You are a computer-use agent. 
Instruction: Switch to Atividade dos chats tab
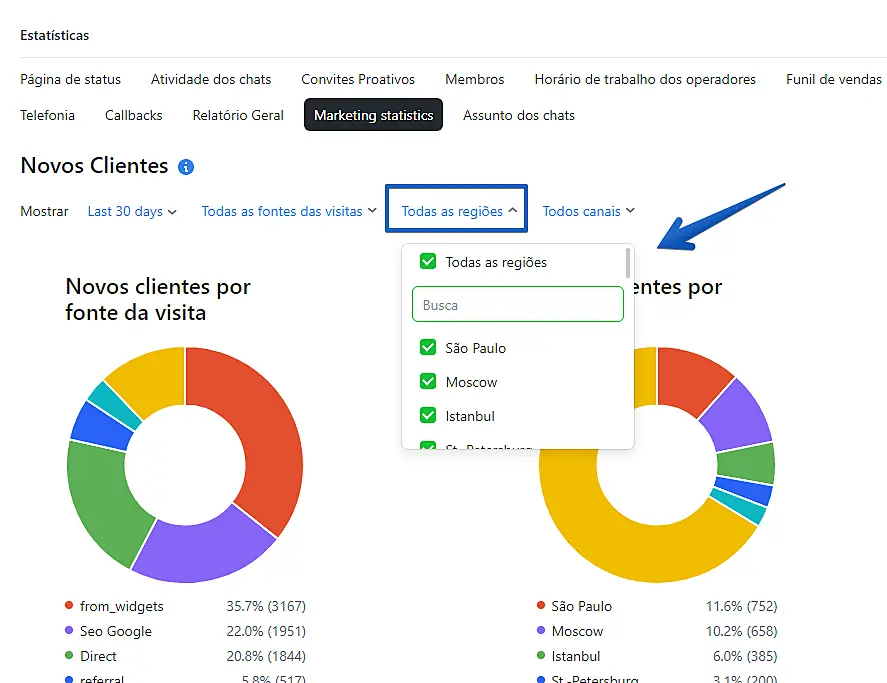click(211, 79)
